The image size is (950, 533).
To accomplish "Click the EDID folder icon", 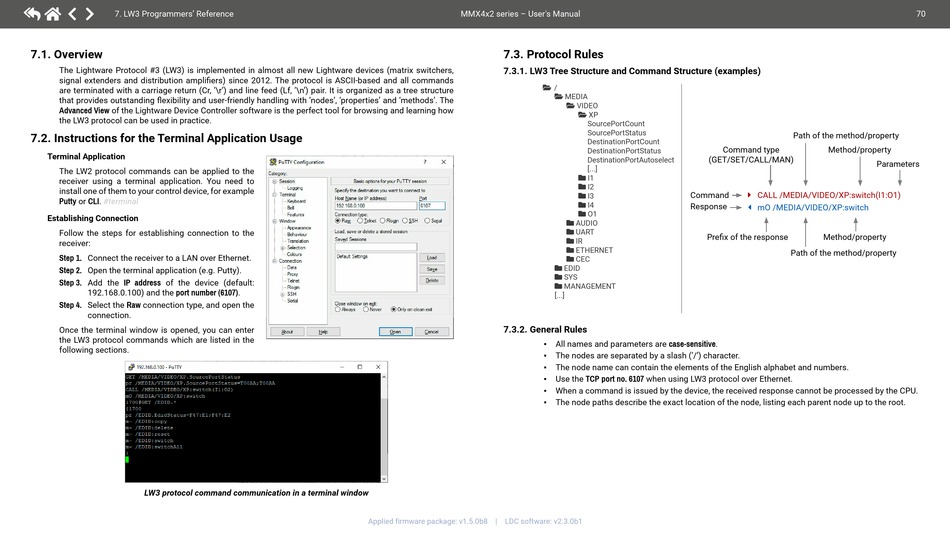I will click(559, 268).
